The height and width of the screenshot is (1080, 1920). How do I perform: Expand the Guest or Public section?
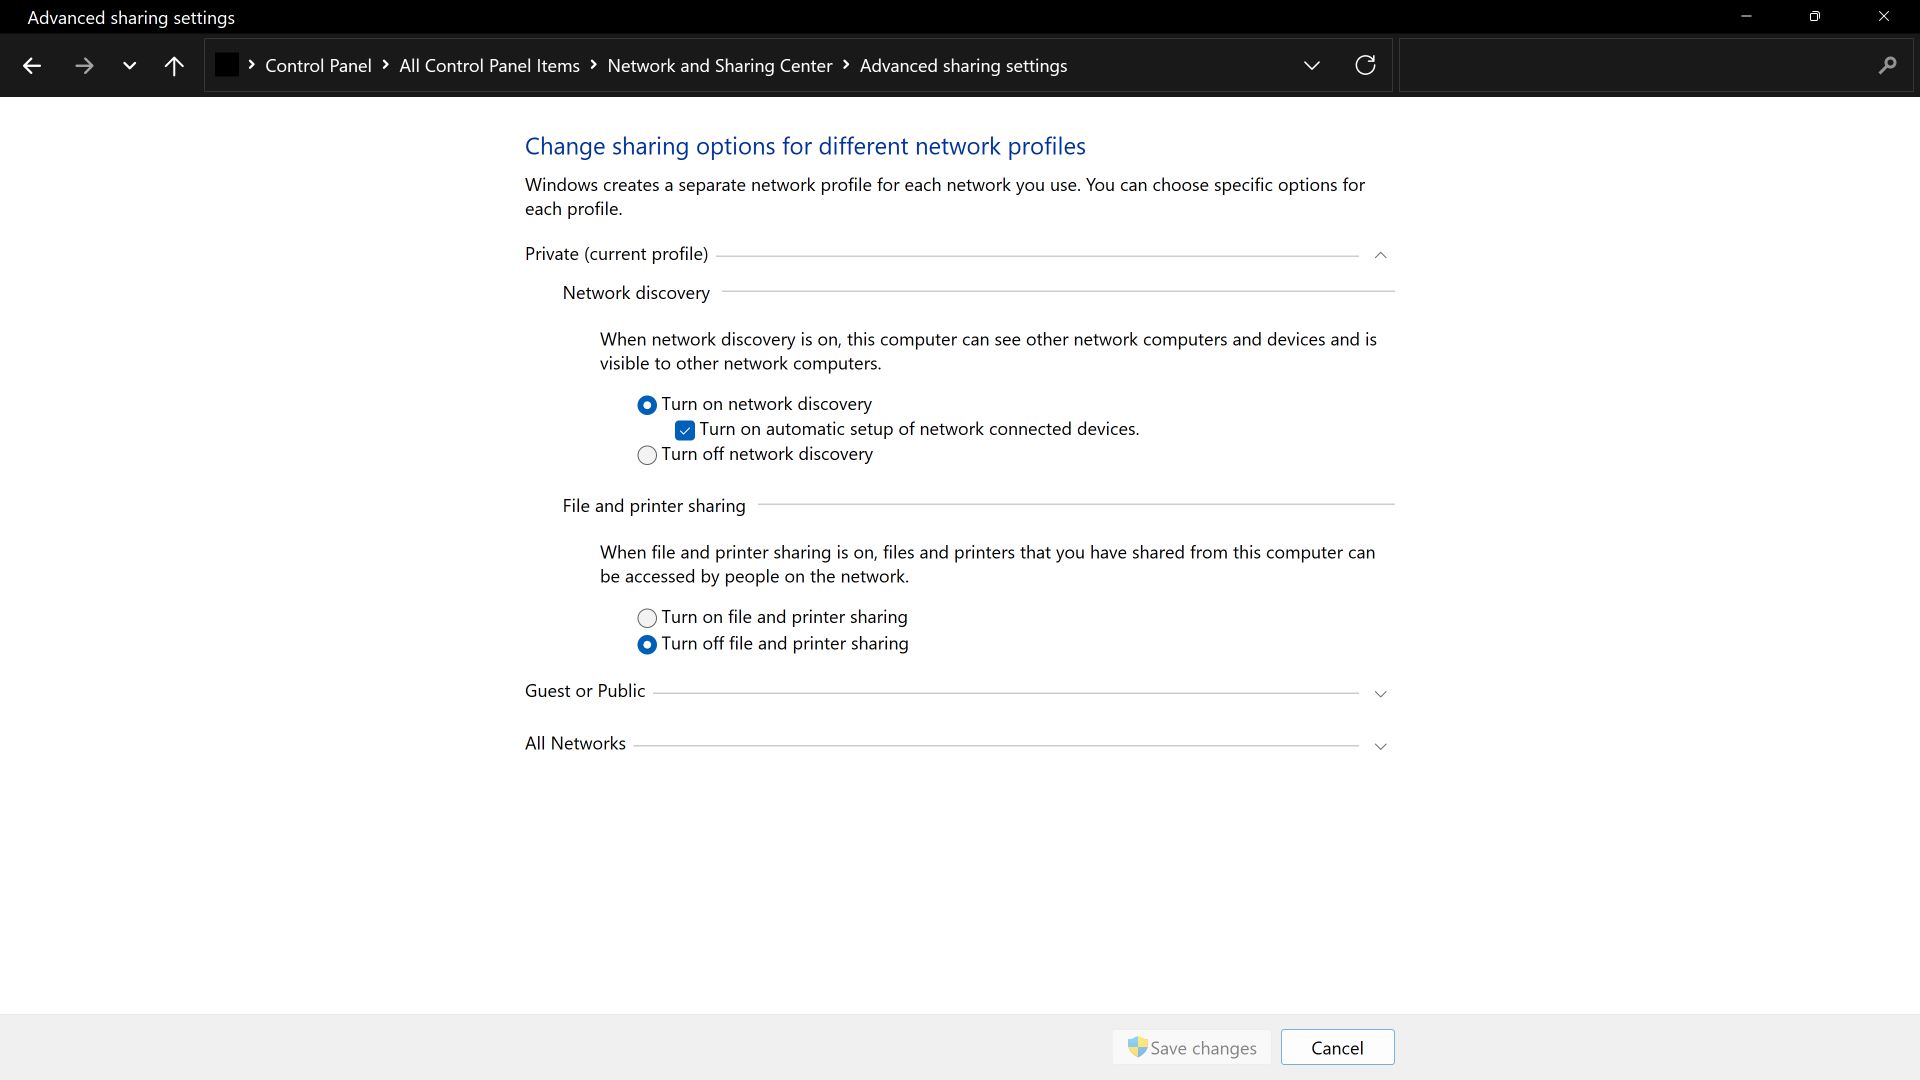(x=1380, y=693)
